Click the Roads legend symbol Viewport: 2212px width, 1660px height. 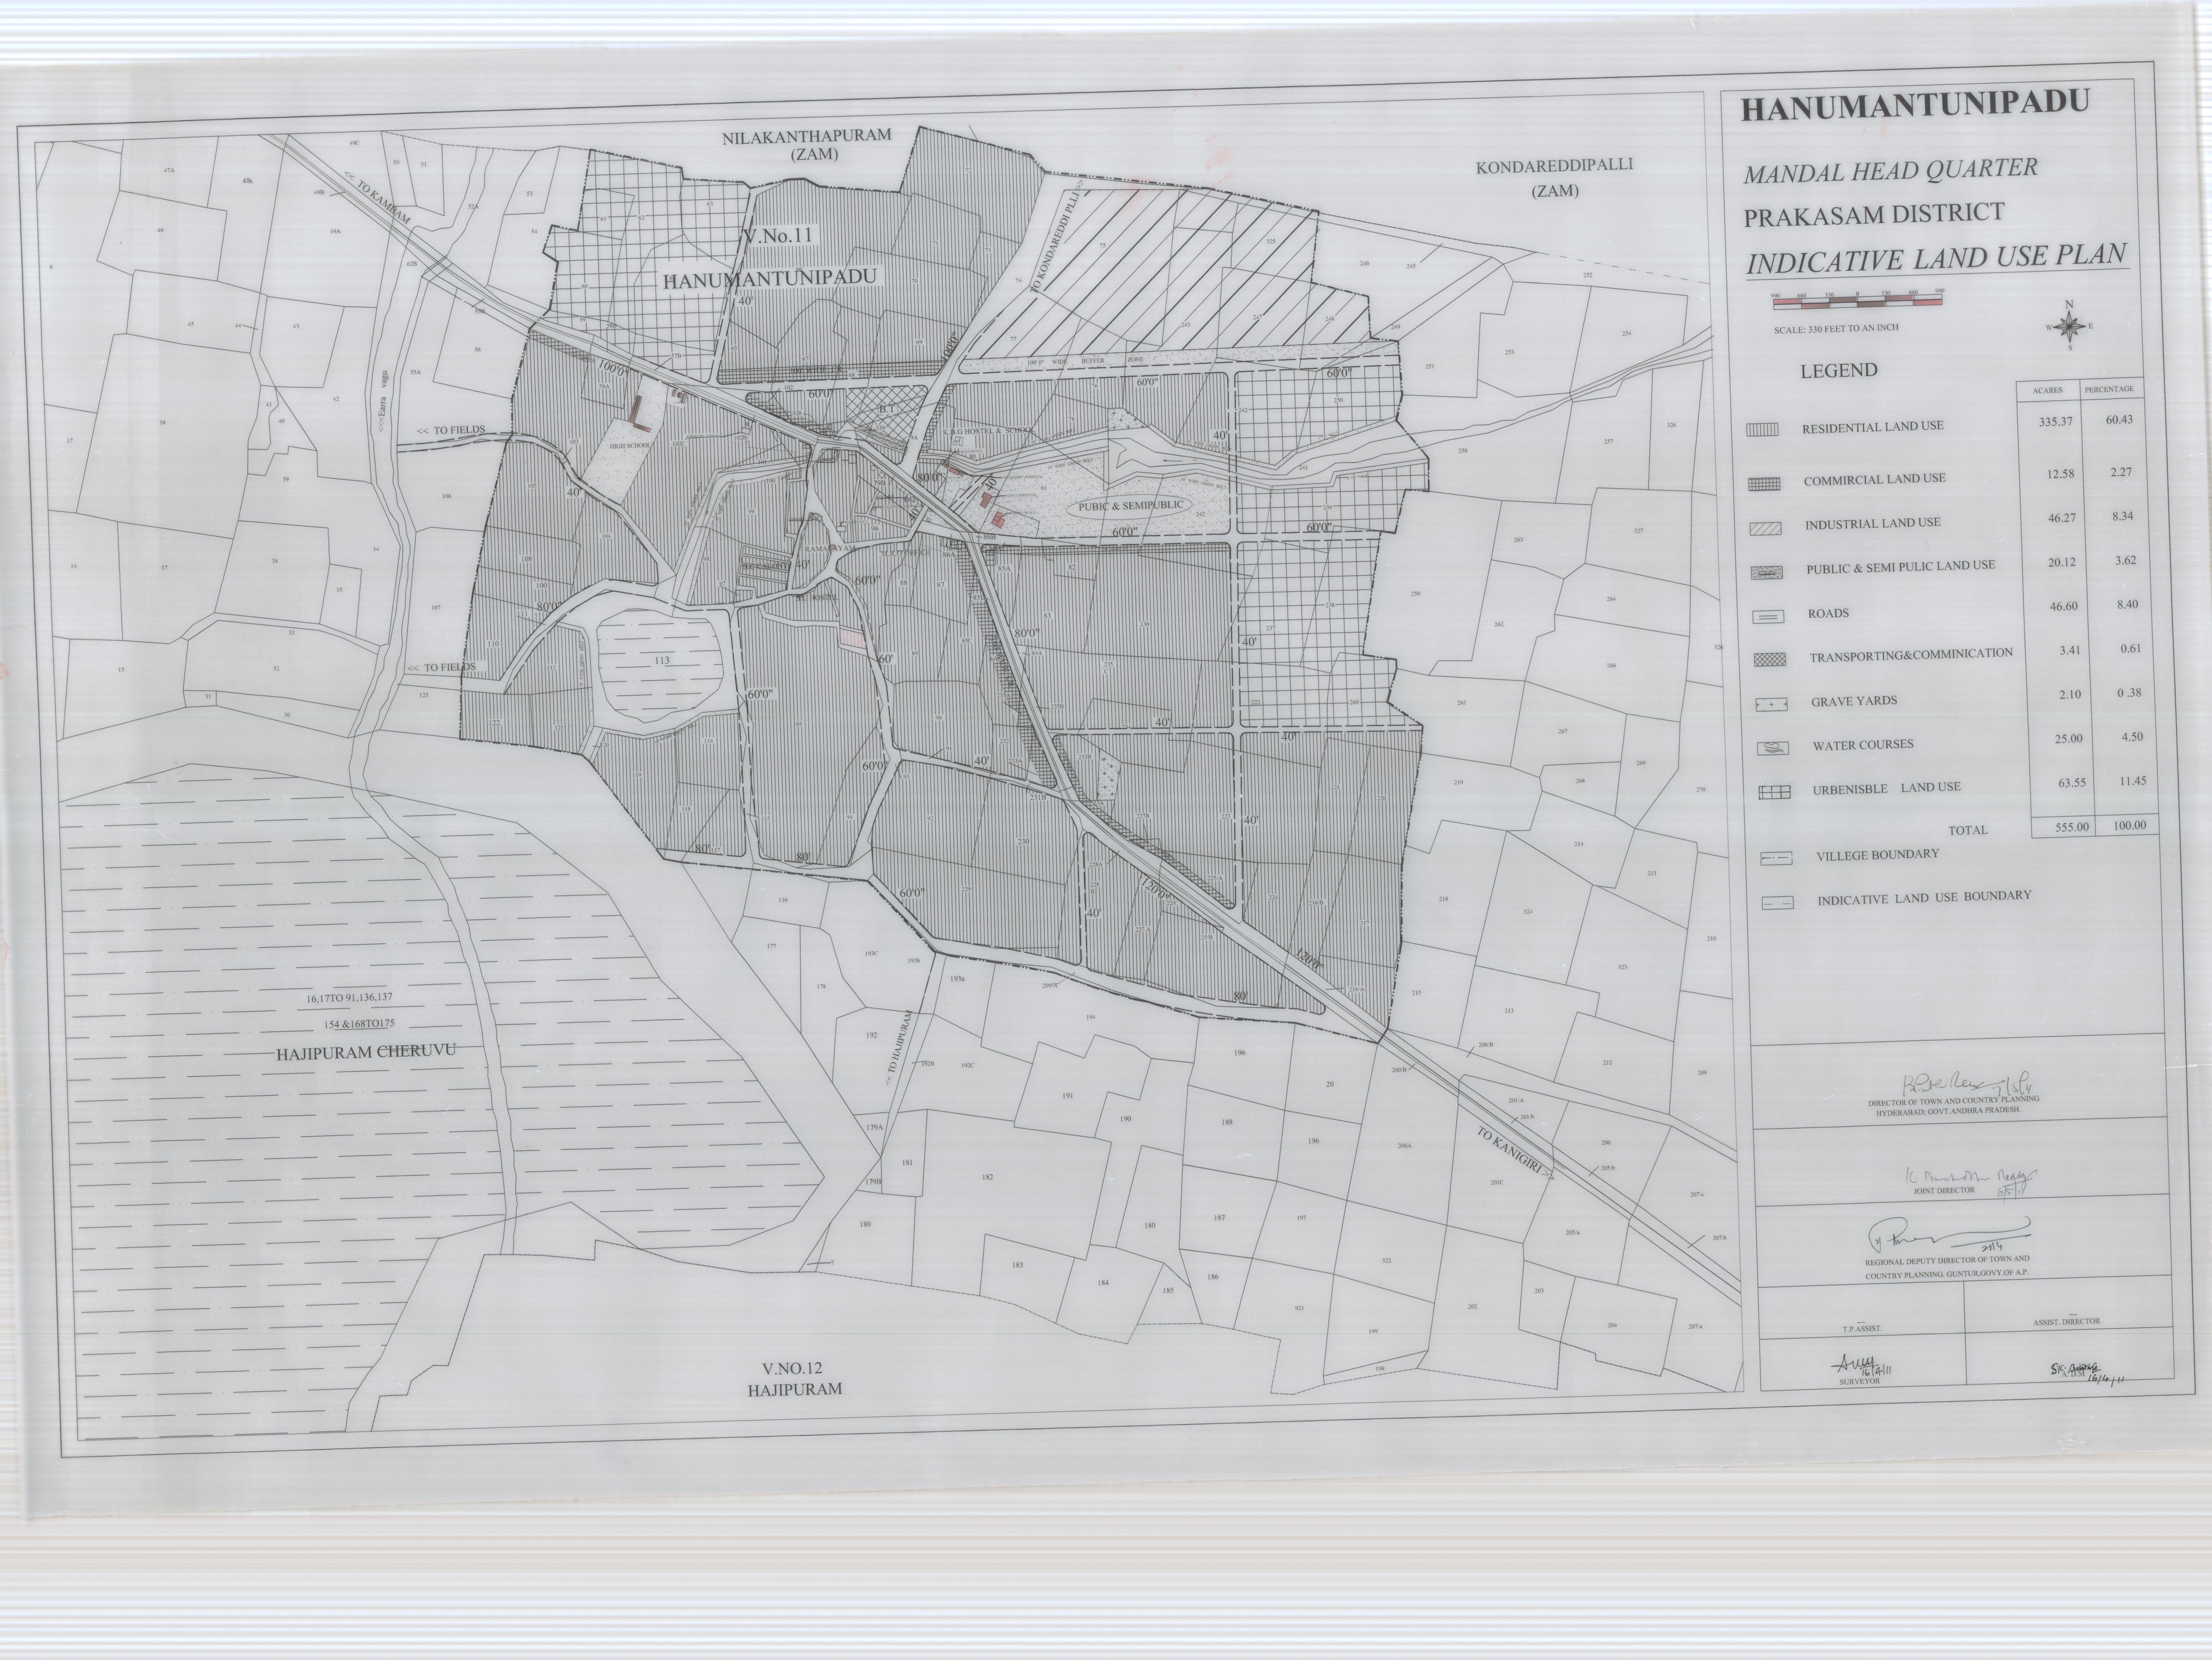[x=1768, y=617]
